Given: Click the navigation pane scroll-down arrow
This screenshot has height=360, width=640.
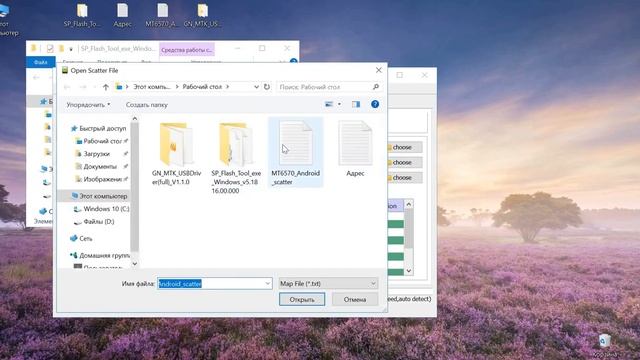Looking at the screenshot, I should pyautogui.click(x=135, y=264).
